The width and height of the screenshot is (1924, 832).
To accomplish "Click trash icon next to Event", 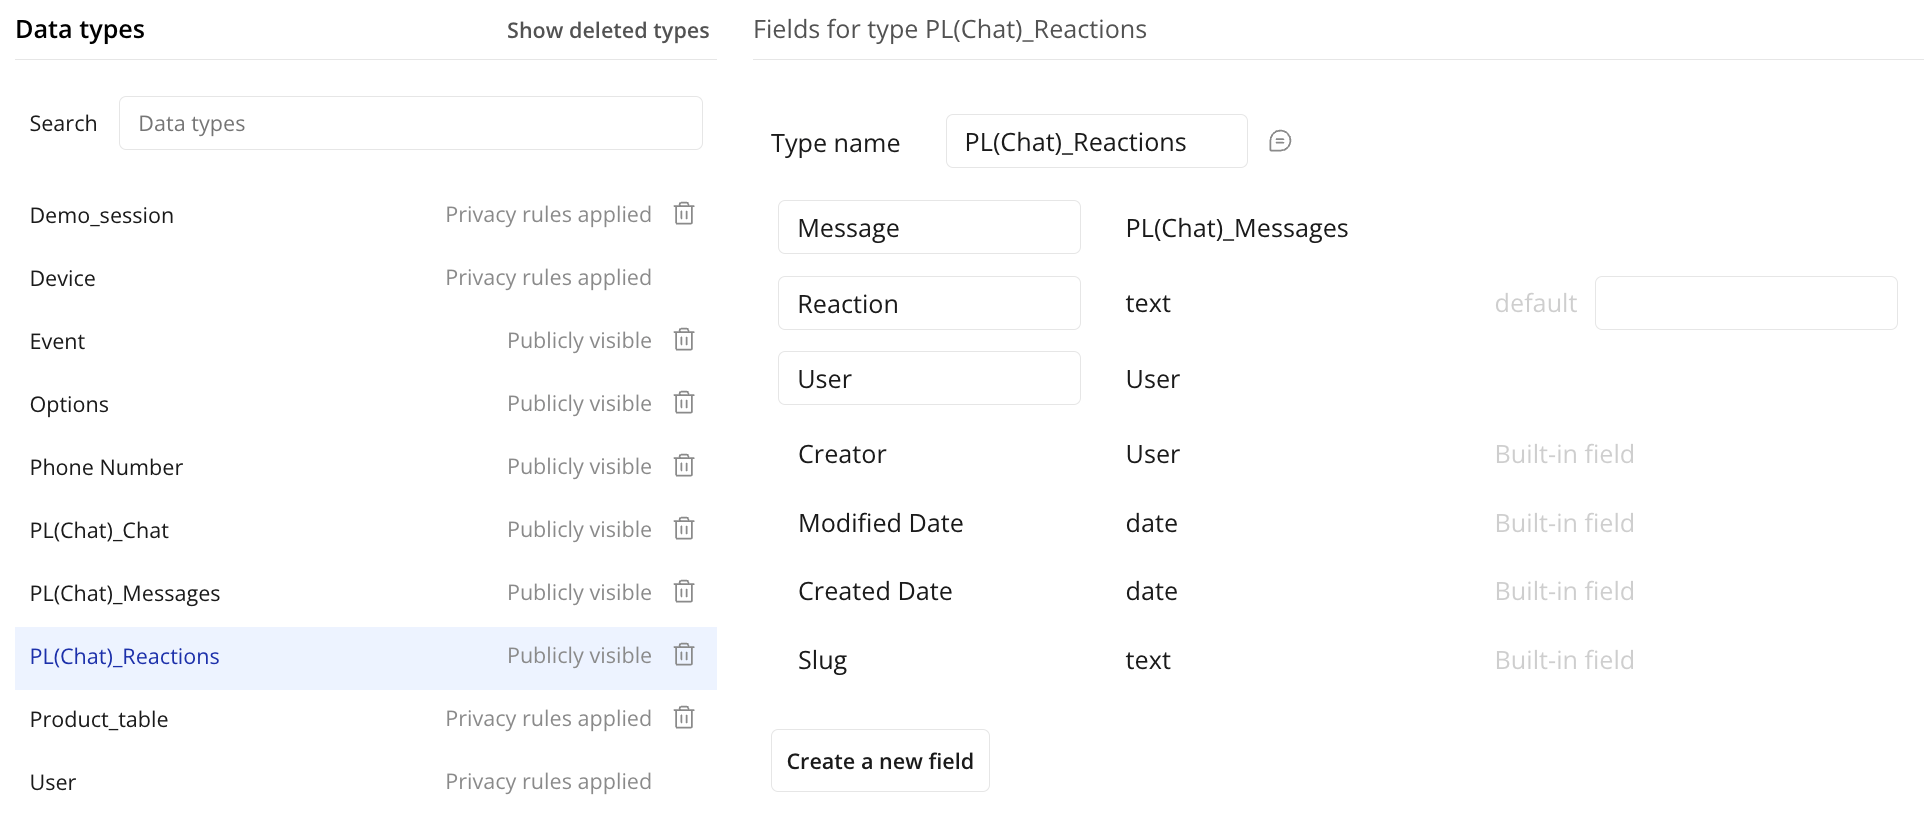I will coord(684,340).
